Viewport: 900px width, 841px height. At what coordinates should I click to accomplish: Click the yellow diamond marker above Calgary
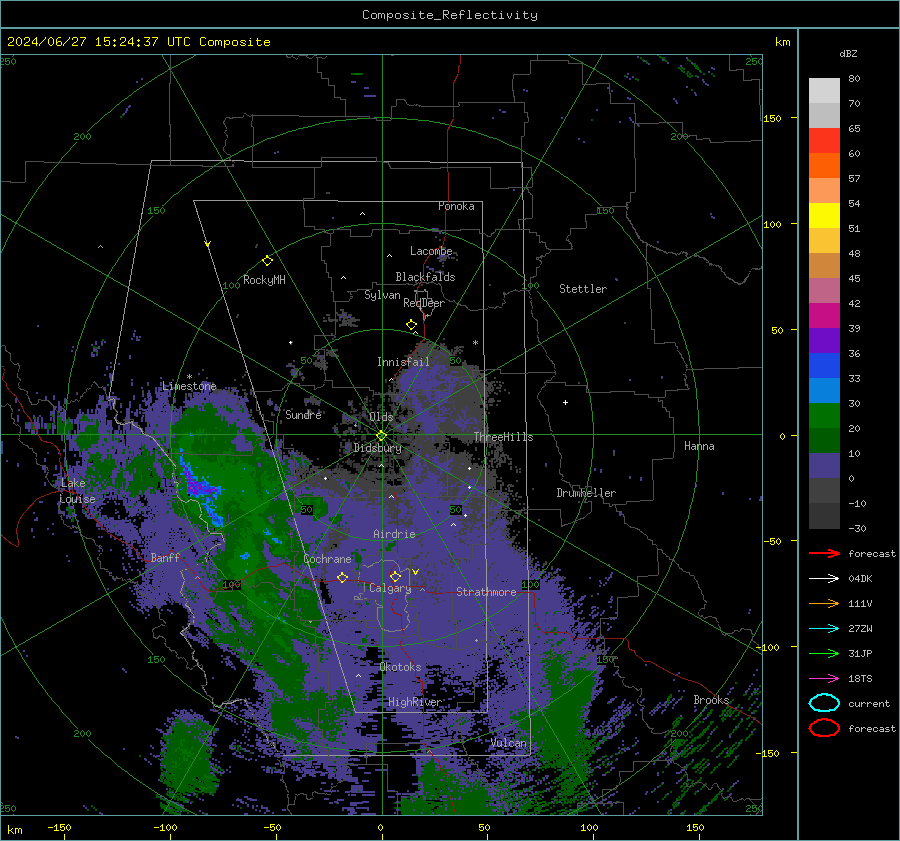coord(395,576)
